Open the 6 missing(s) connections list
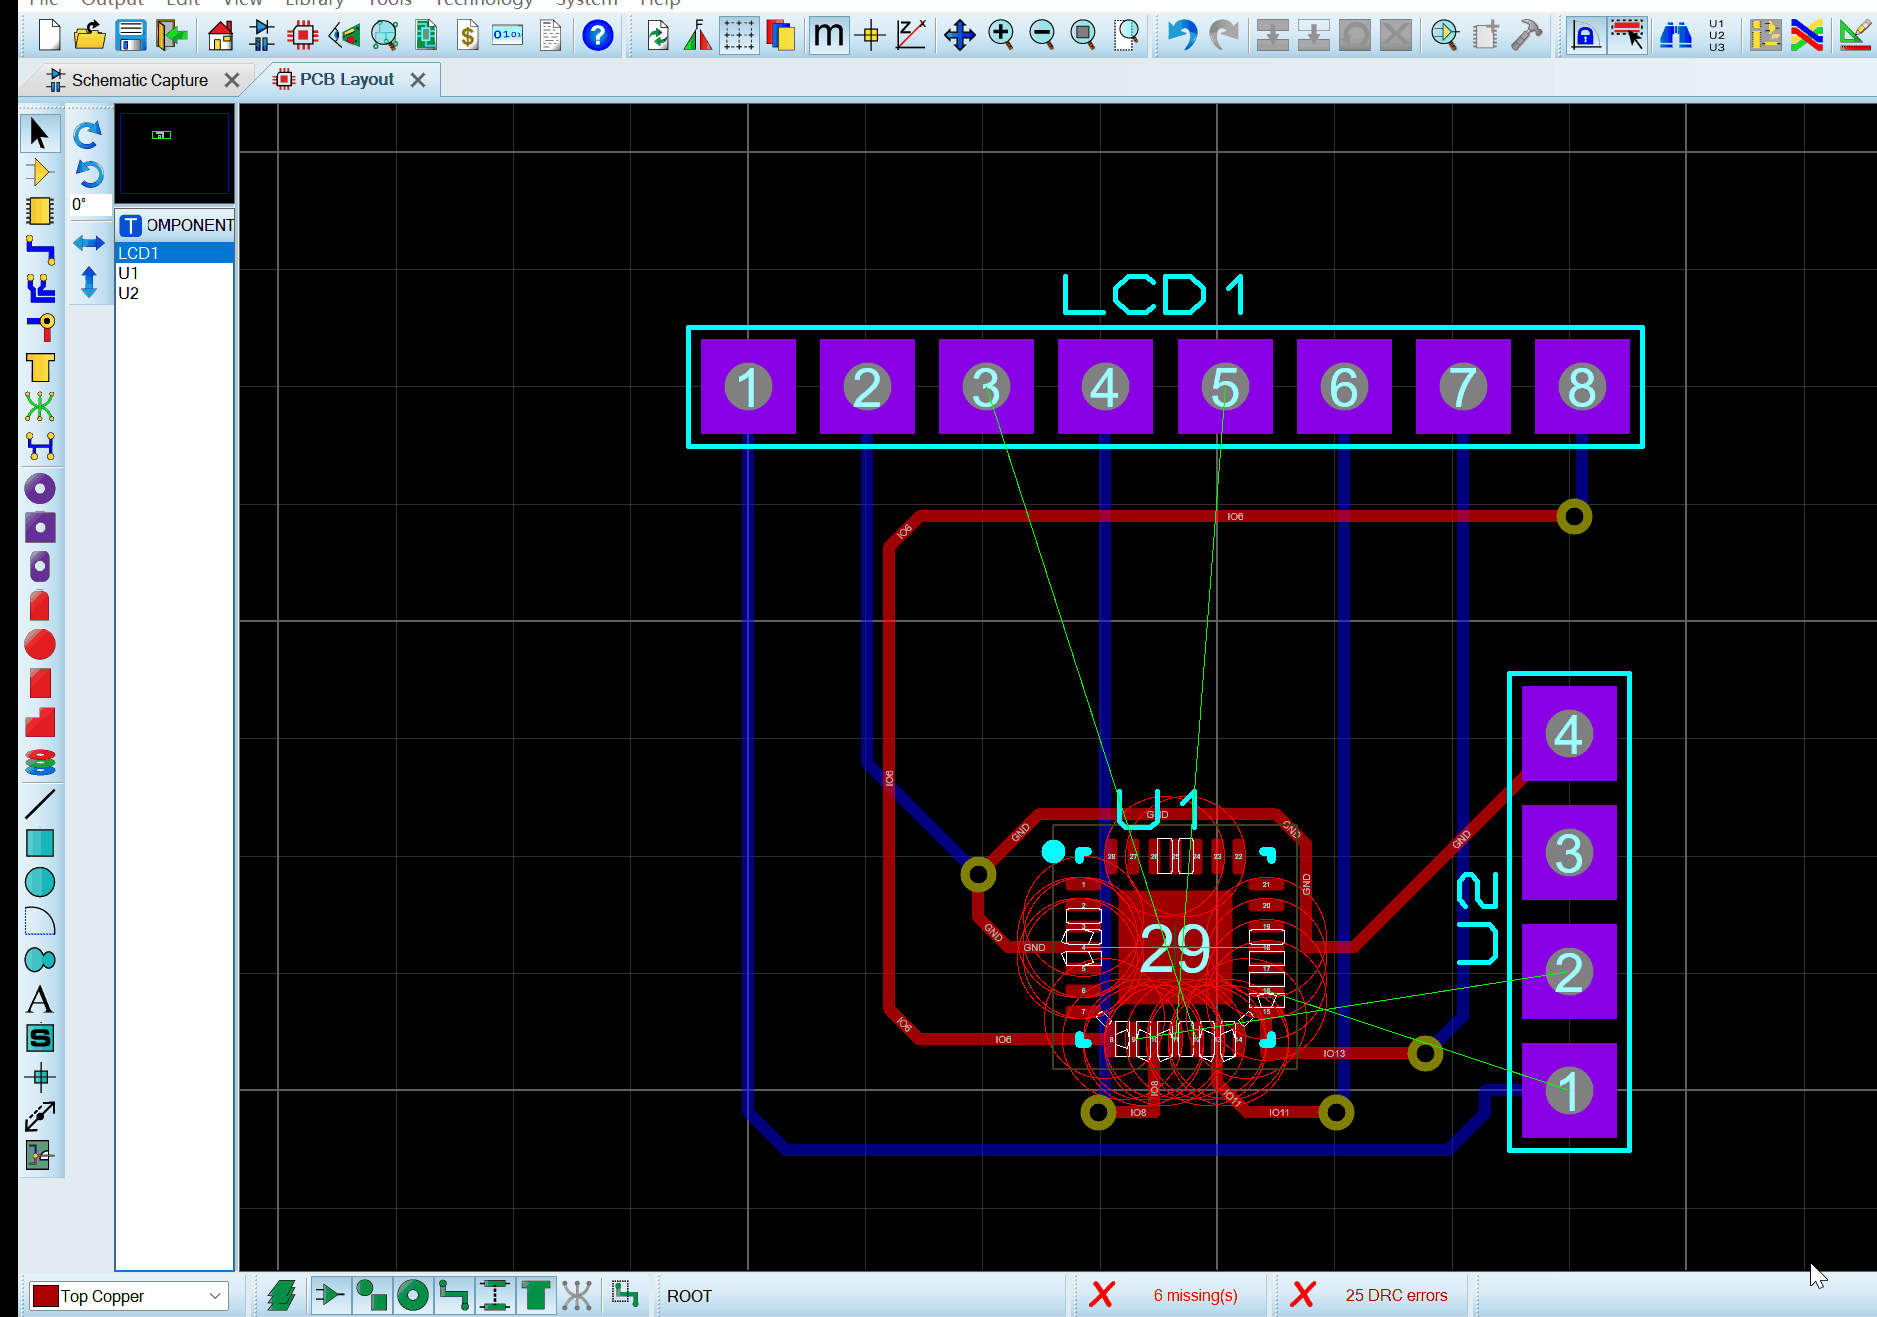Screen dimensions: 1877x1317 click(x=1196, y=1295)
